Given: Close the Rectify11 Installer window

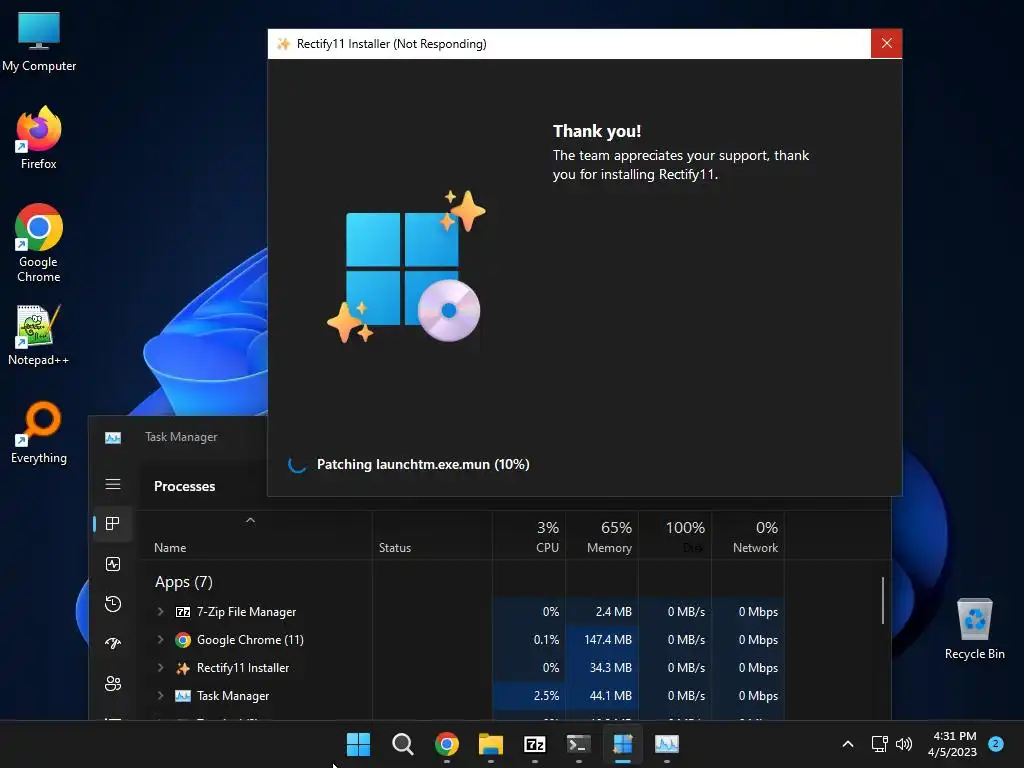Looking at the screenshot, I should pos(886,44).
